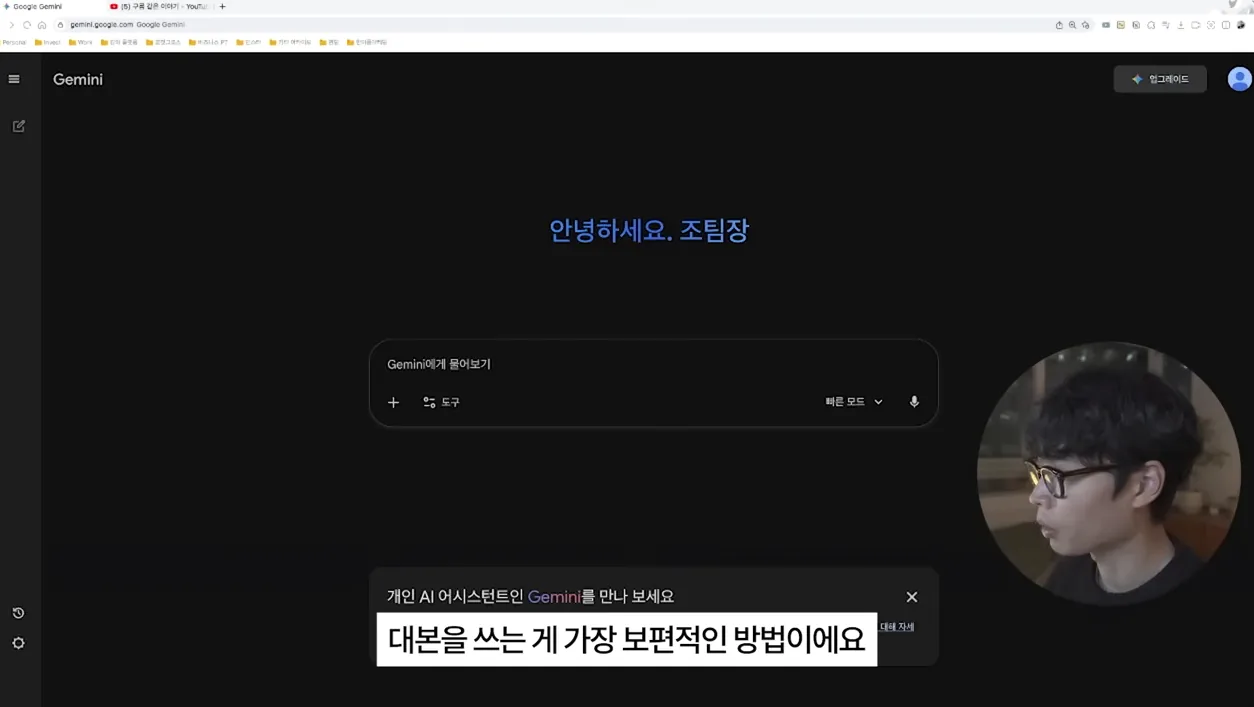Open the Work bookmarks folder
This screenshot has width=1254, height=707.
click(81, 42)
